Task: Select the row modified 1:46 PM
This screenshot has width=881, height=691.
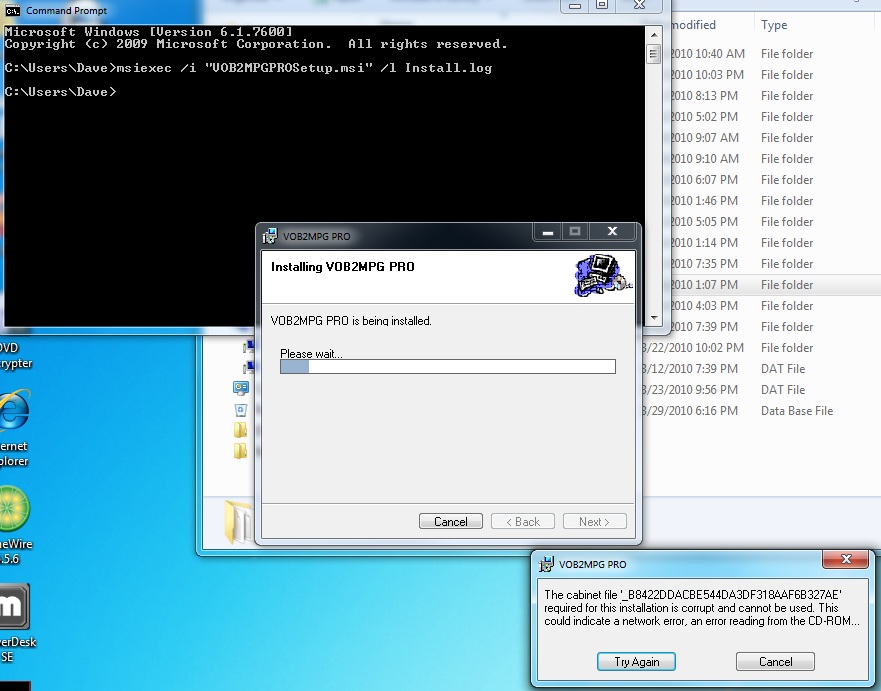Action: click(x=774, y=201)
